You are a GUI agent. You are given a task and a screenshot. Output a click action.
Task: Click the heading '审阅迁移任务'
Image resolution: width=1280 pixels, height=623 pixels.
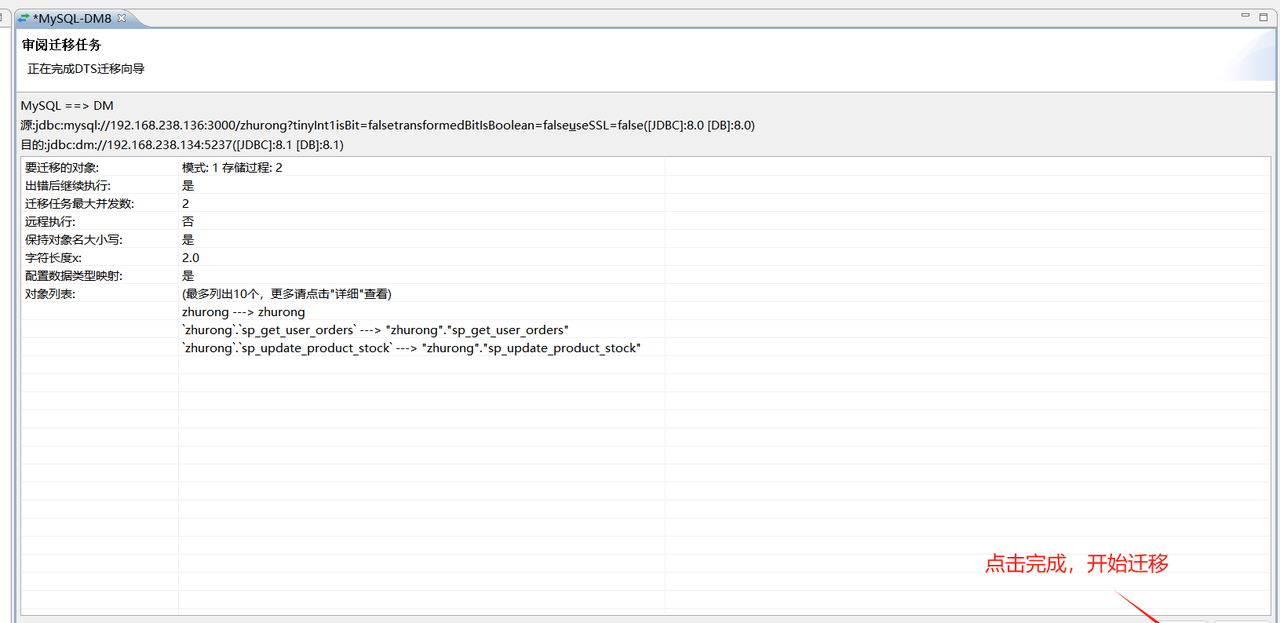62,45
